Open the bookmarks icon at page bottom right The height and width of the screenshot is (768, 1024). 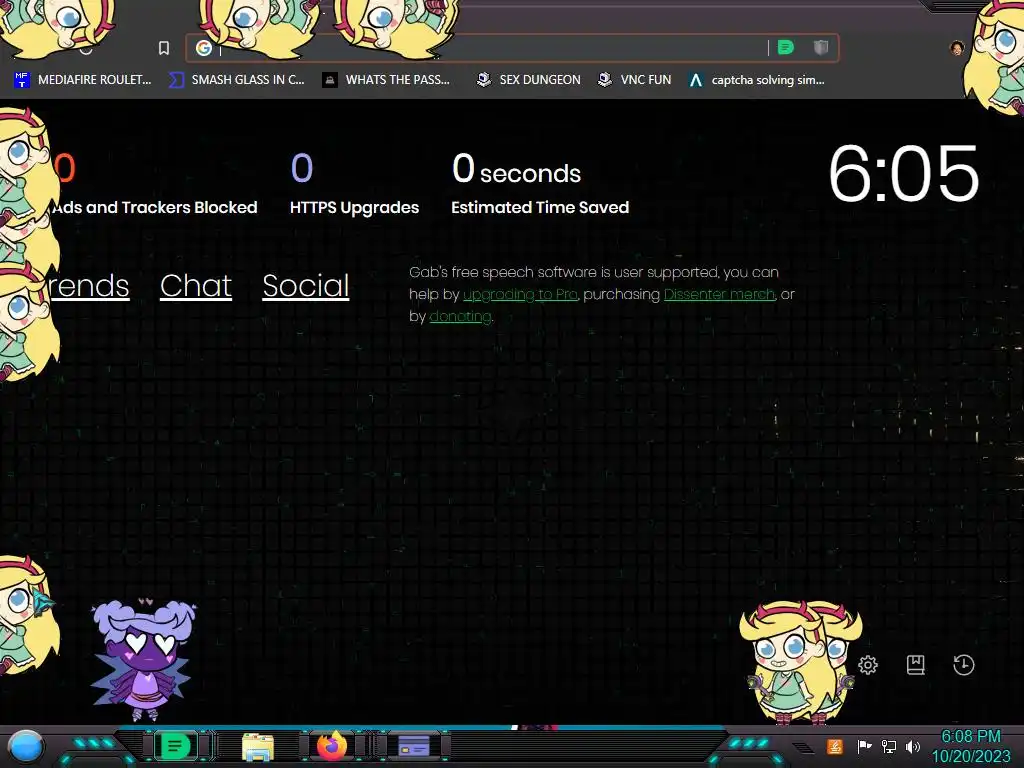916,665
